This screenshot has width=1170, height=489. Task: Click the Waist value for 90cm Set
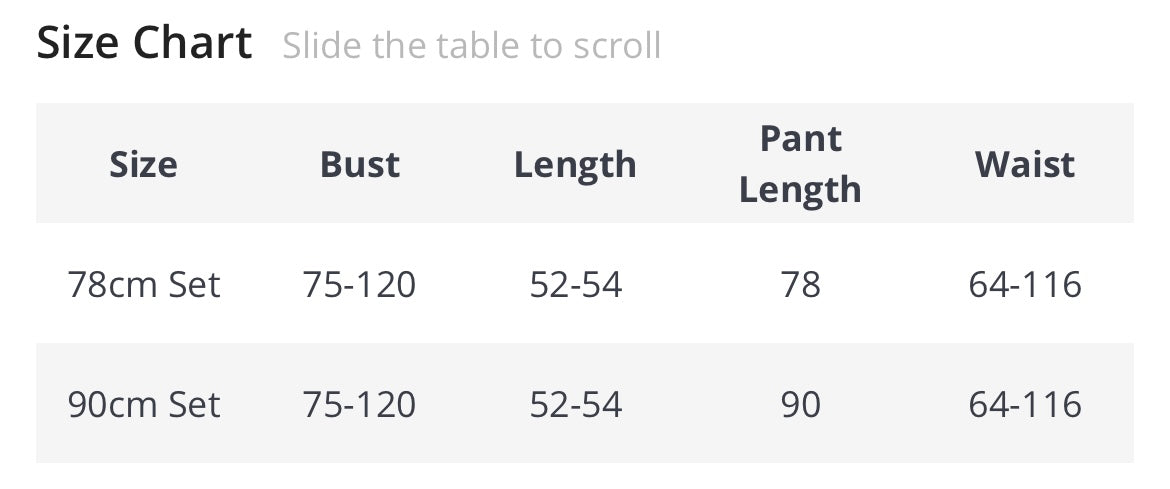[x=1025, y=404]
